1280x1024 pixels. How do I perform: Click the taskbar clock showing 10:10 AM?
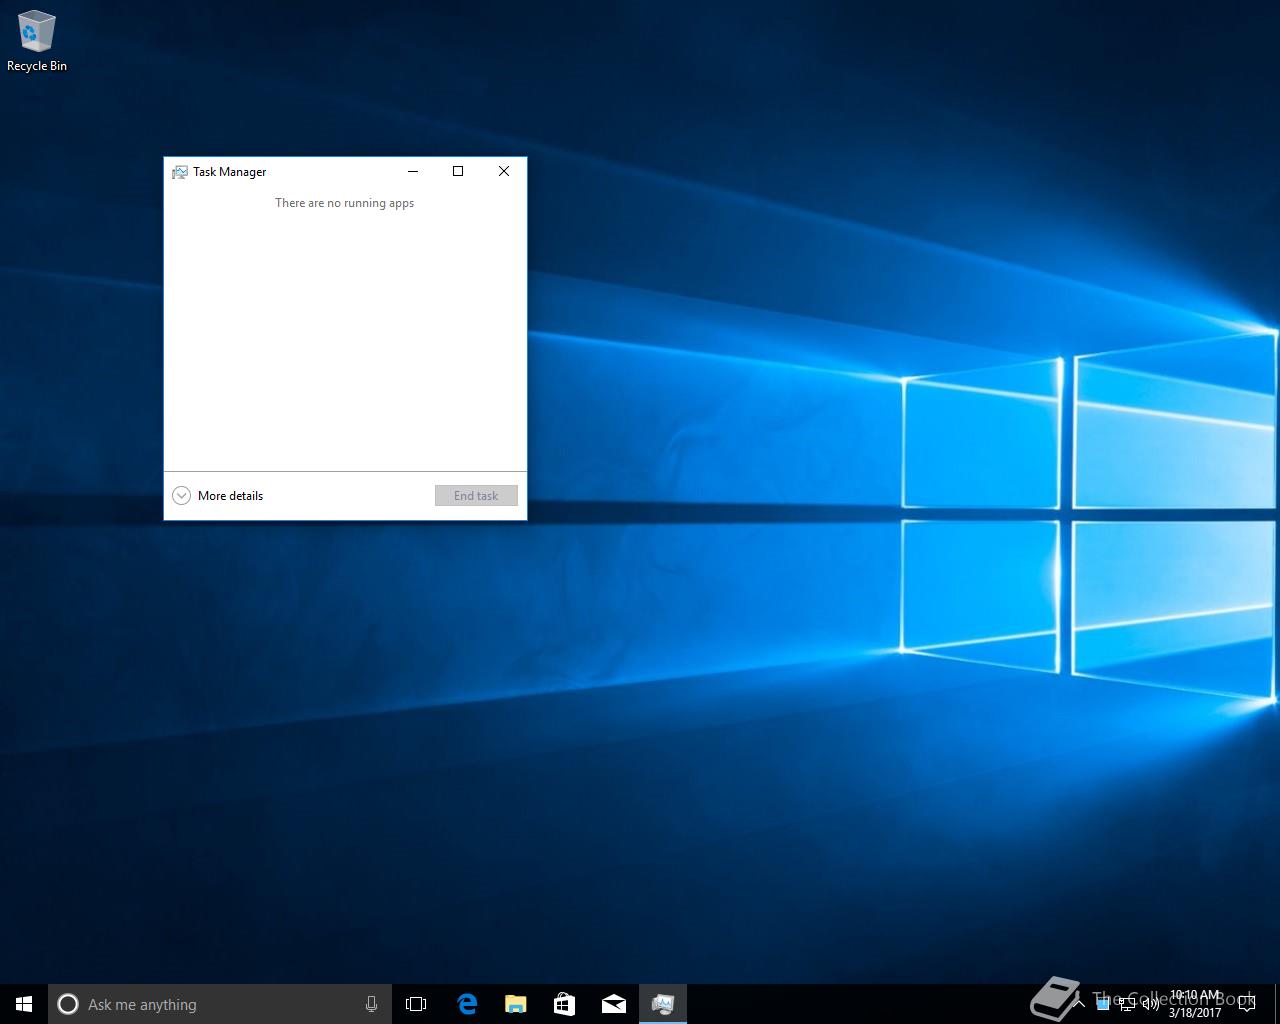pos(1195,1004)
